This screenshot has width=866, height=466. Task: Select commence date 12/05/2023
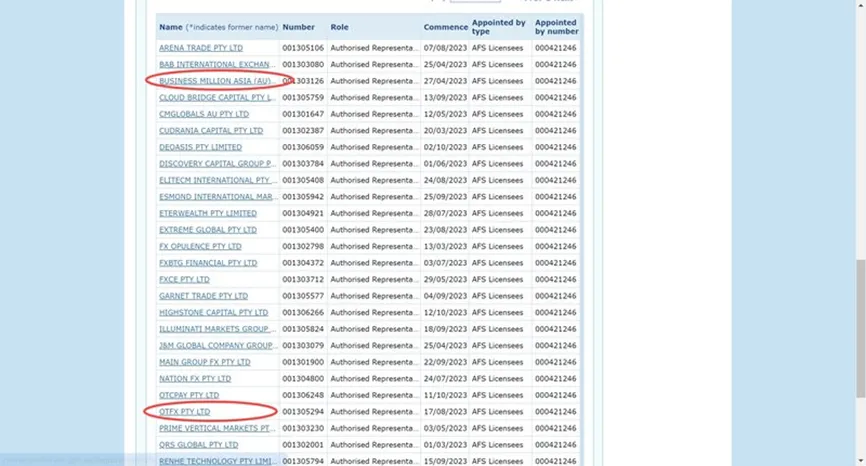click(x=445, y=114)
